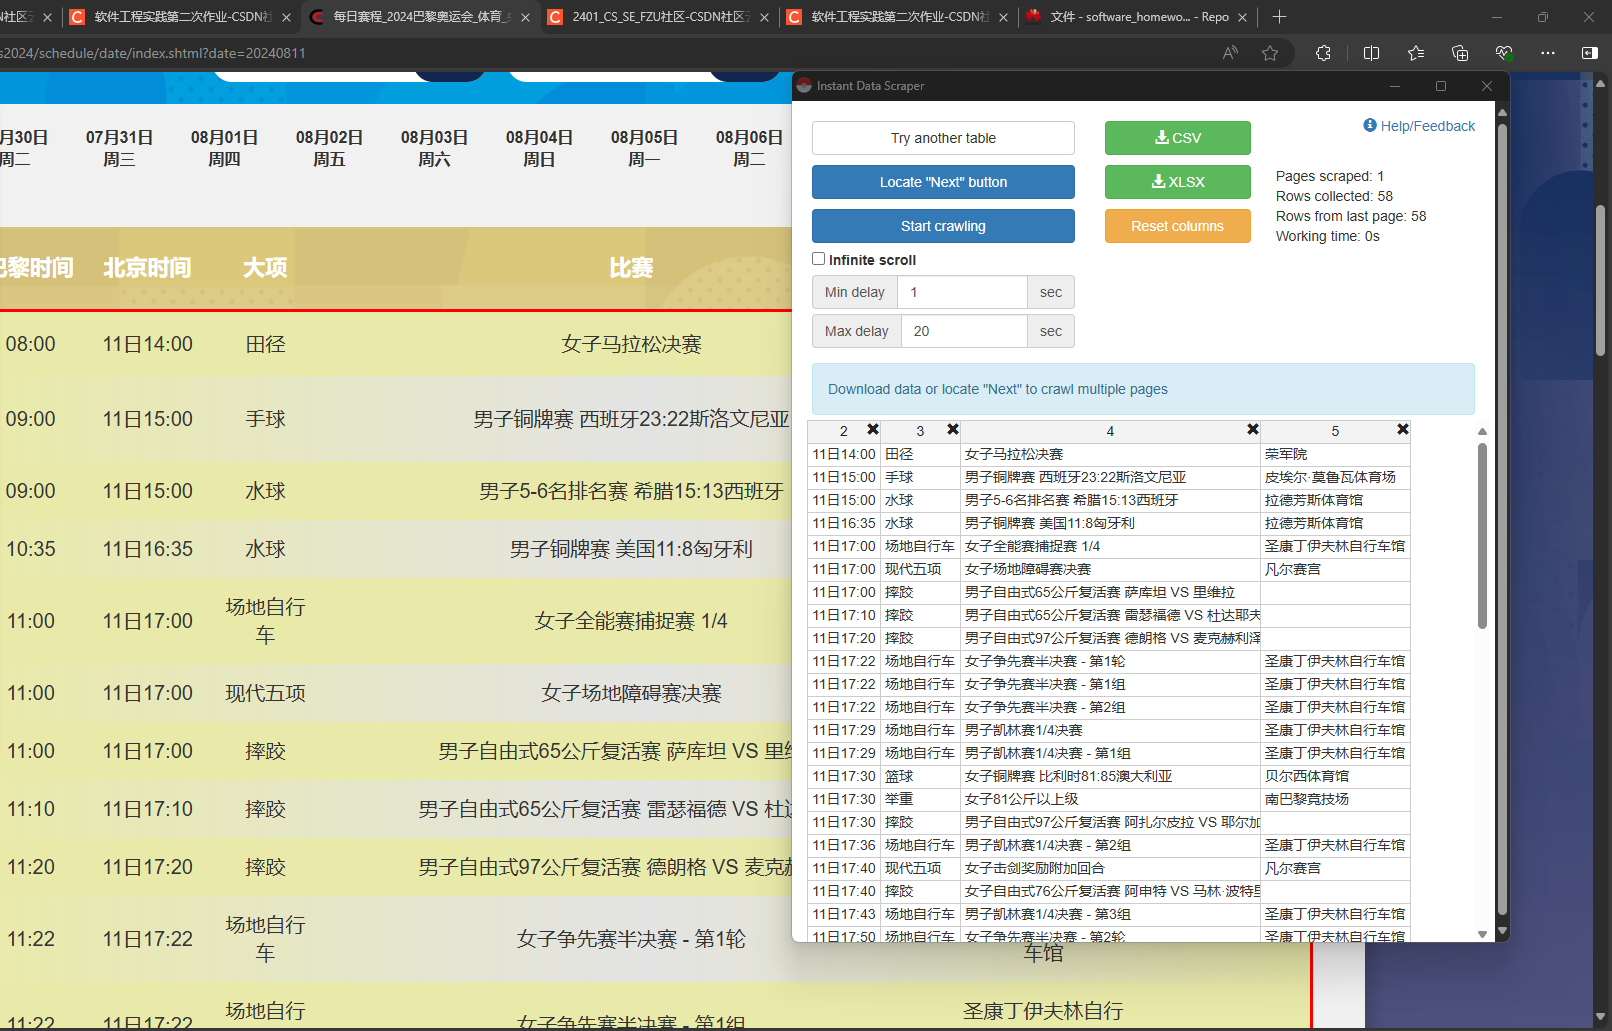Open the Edge Settings and more menu
The image size is (1612, 1031).
click(1548, 53)
